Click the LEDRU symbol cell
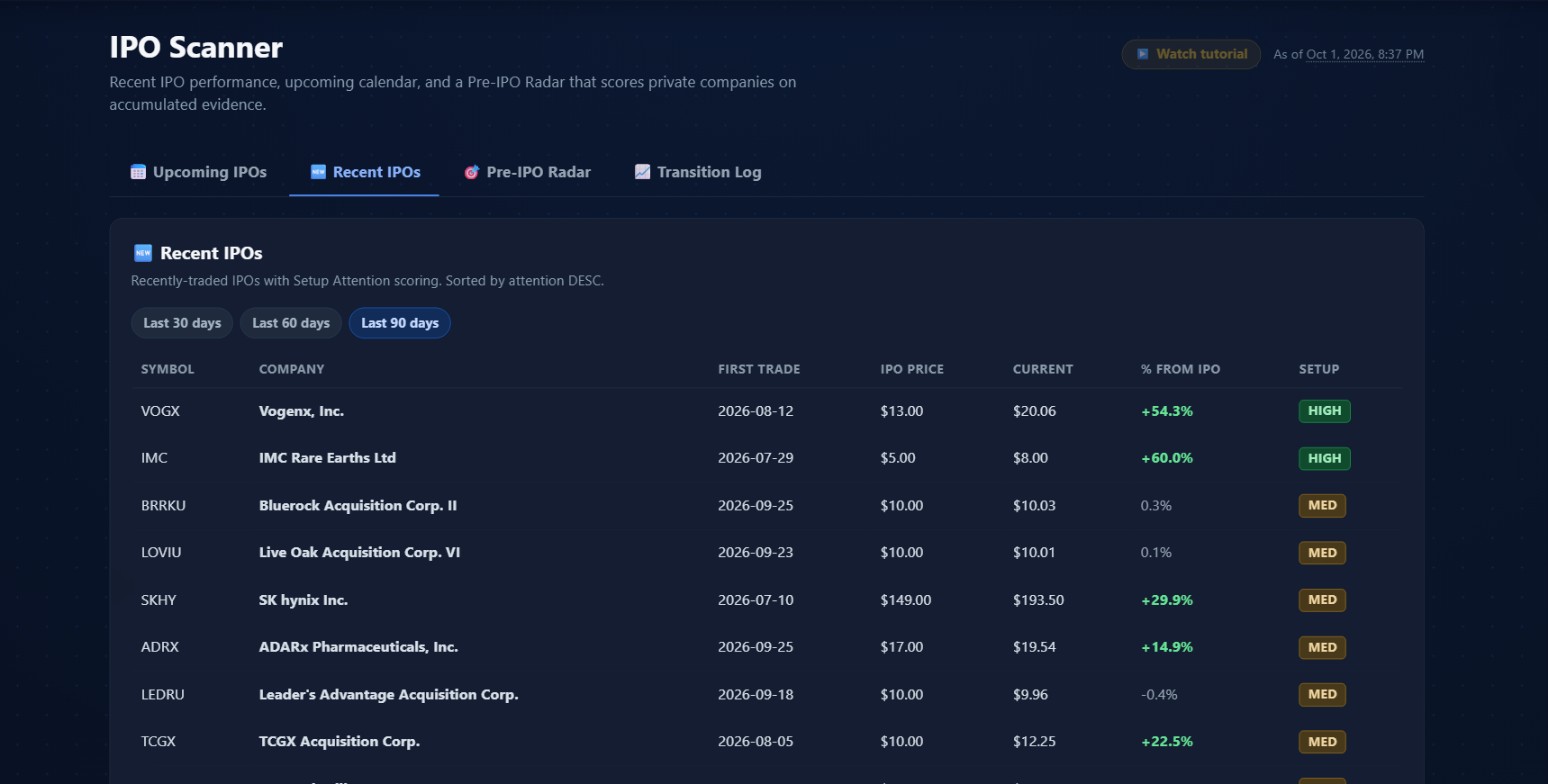 pos(162,694)
